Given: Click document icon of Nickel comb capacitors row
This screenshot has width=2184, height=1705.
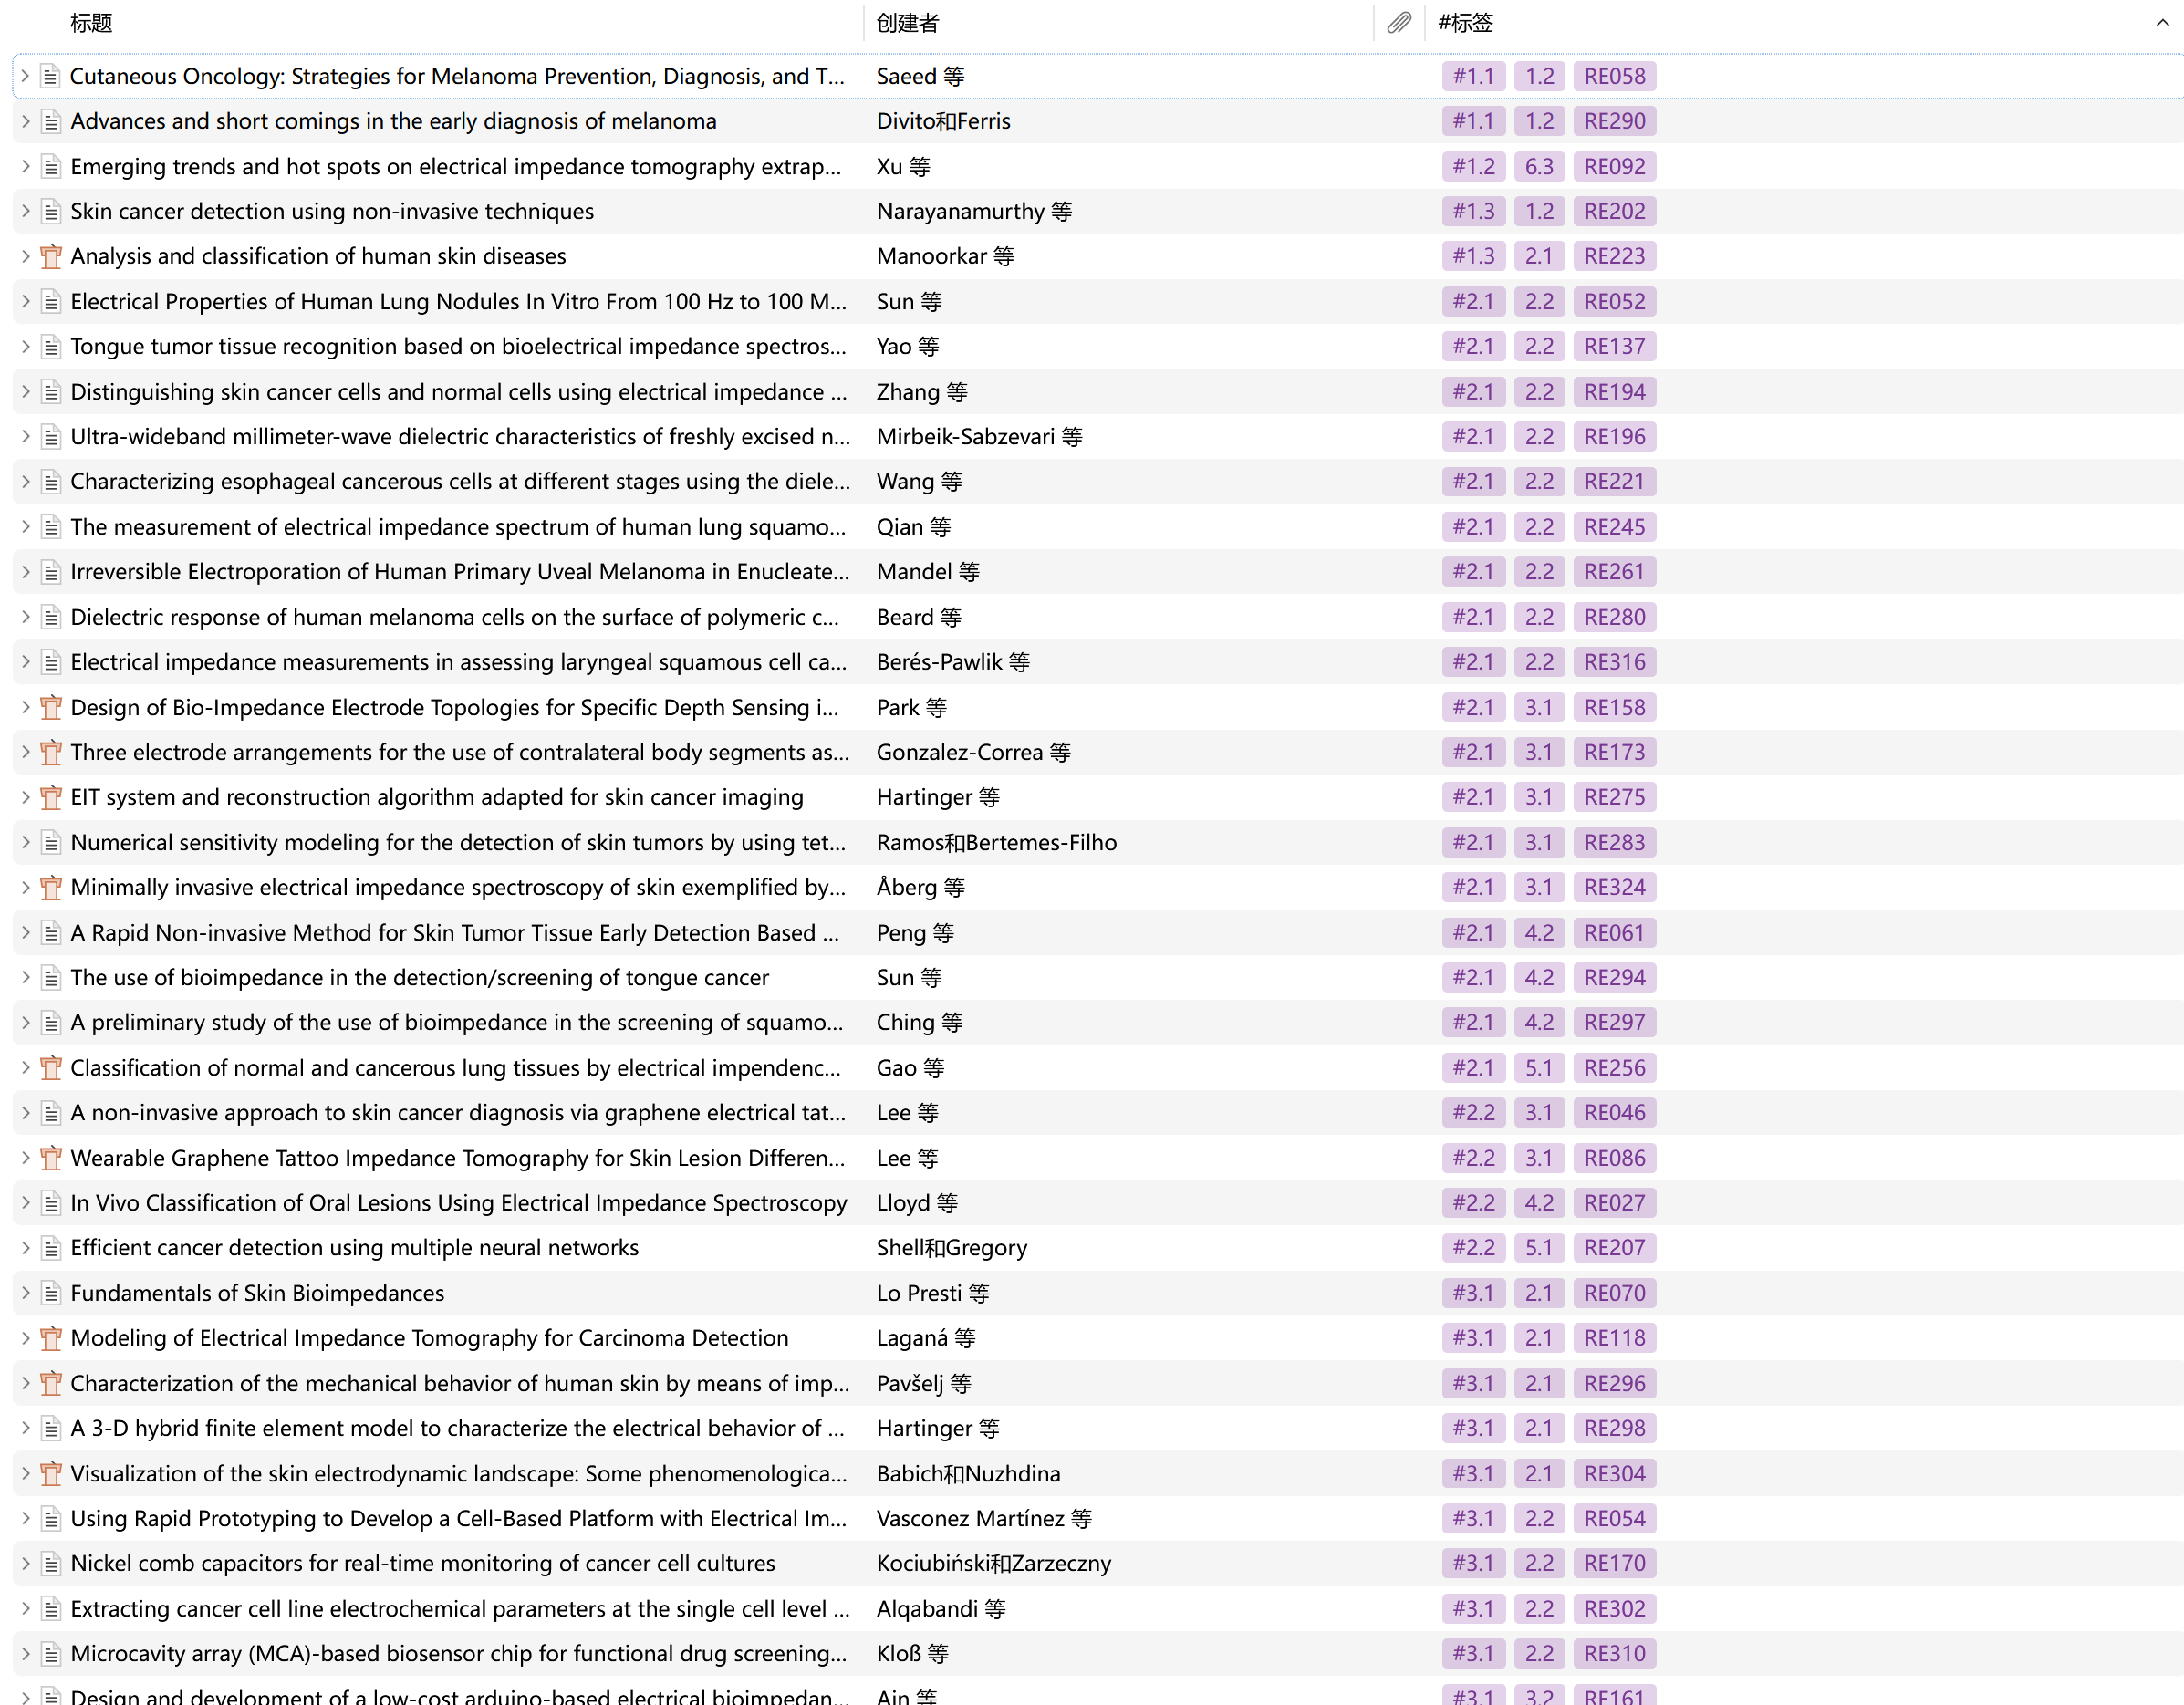Looking at the screenshot, I should pos(50,1563).
